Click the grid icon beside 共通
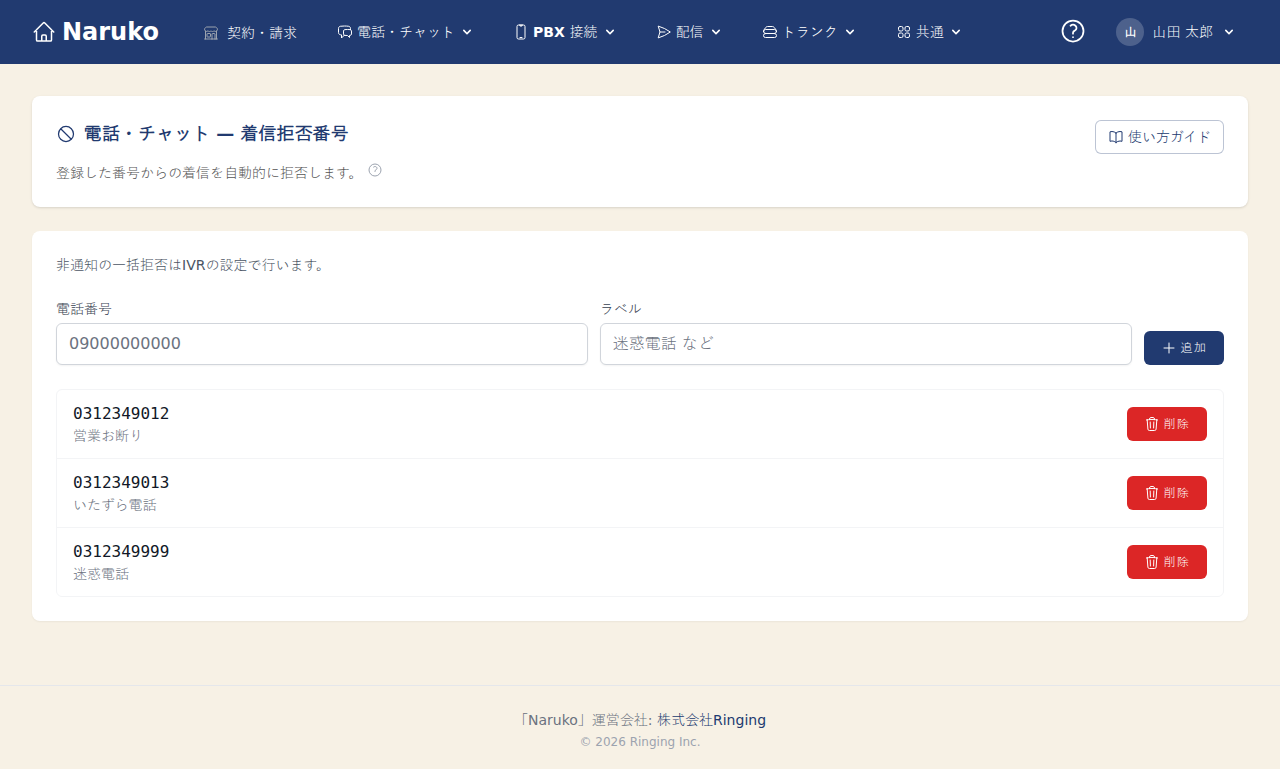The height and width of the screenshot is (769, 1280). [904, 32]
